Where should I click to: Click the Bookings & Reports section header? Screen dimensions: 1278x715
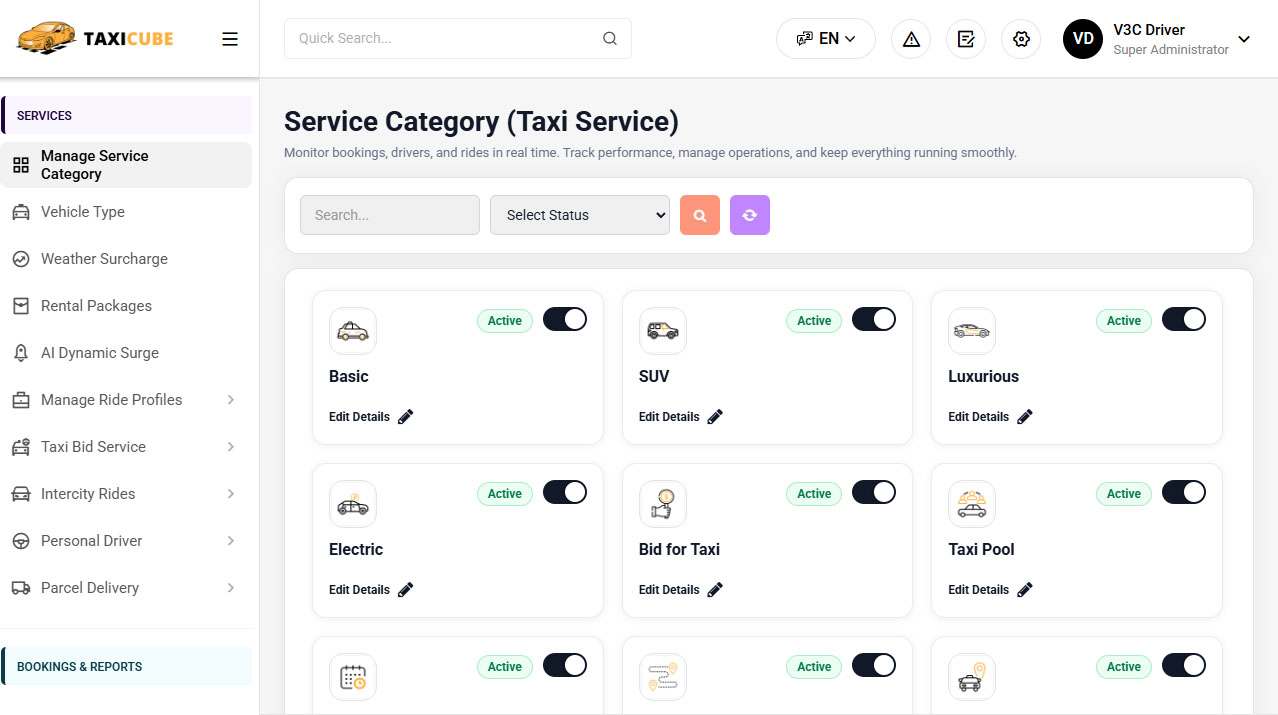[126, 666]
